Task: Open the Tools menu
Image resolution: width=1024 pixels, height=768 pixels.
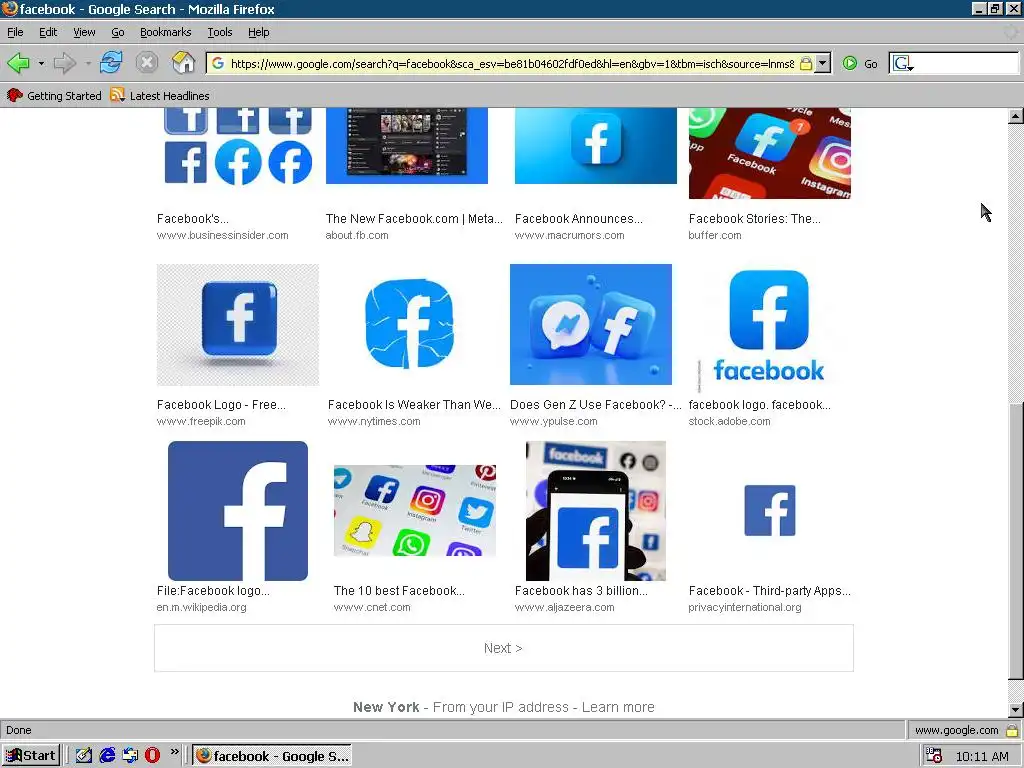Action: coord(219,32)
